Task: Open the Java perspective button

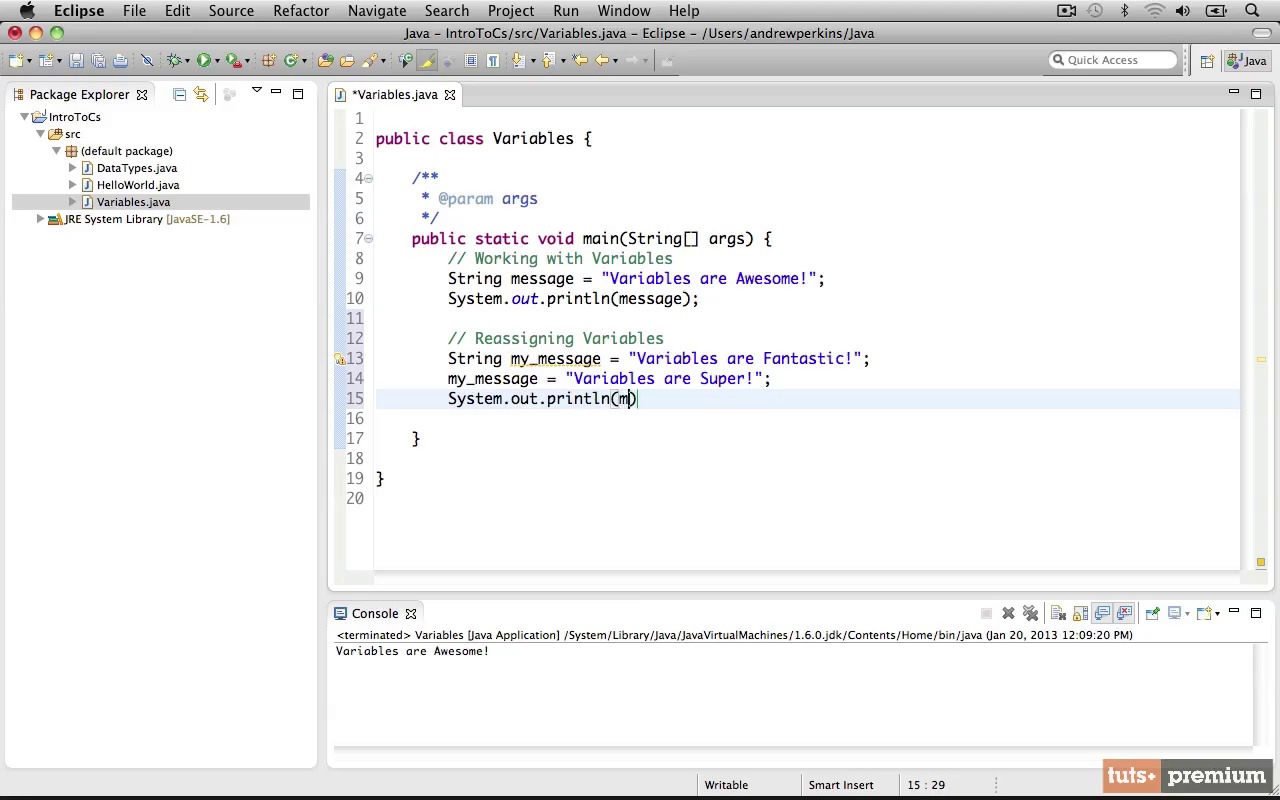Action: point(1245,61)
